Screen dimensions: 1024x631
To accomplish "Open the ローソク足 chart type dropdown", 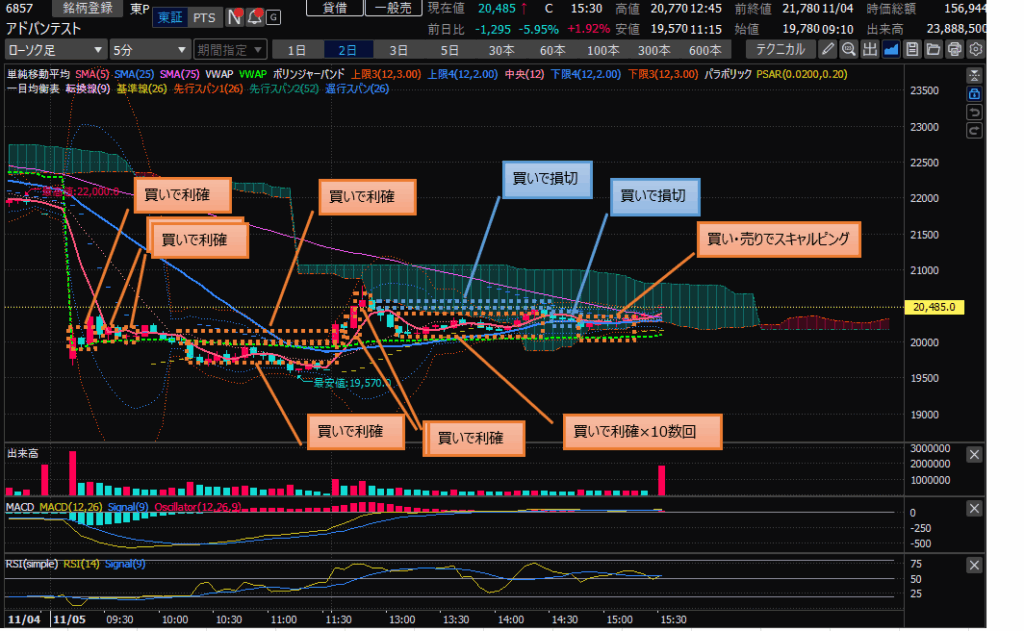I will tap(55, 49).
